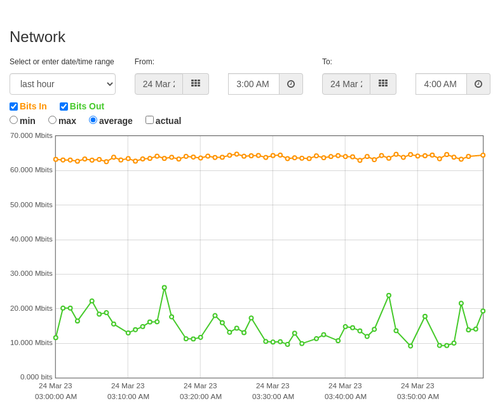Click the To: label
This screenshot has width=500, height=403.
(327, 62)
